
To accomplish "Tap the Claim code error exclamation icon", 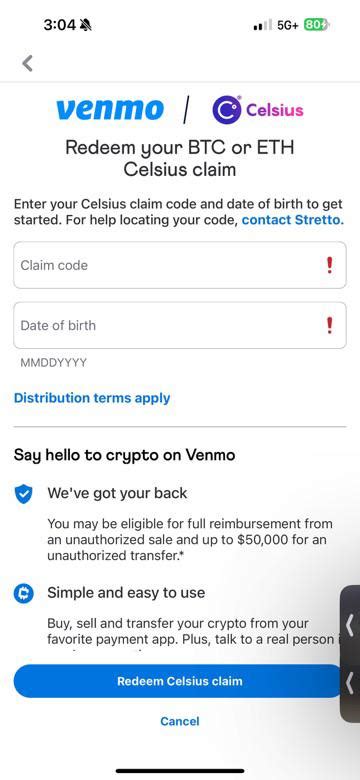I will coord(329,265).
